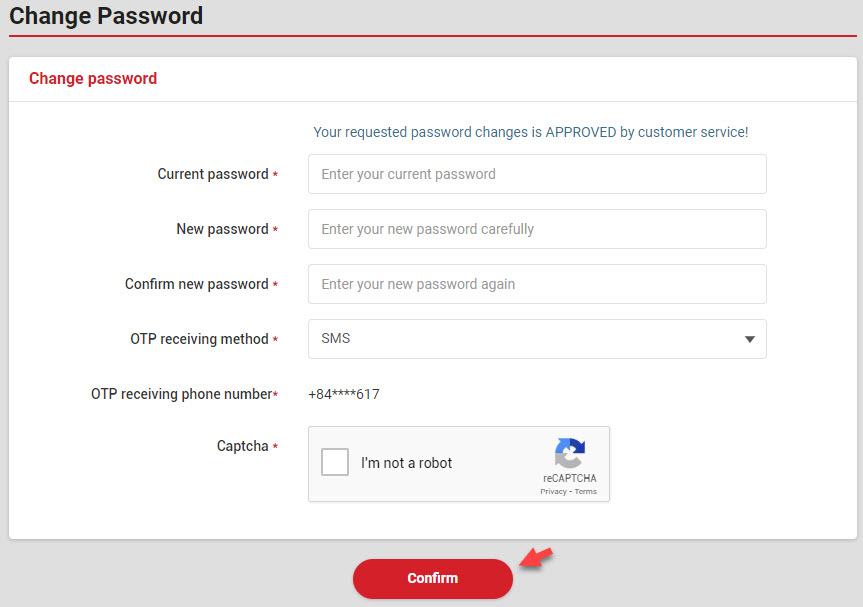
Task: Click the new password input box
Action: [x=537, y=228]
